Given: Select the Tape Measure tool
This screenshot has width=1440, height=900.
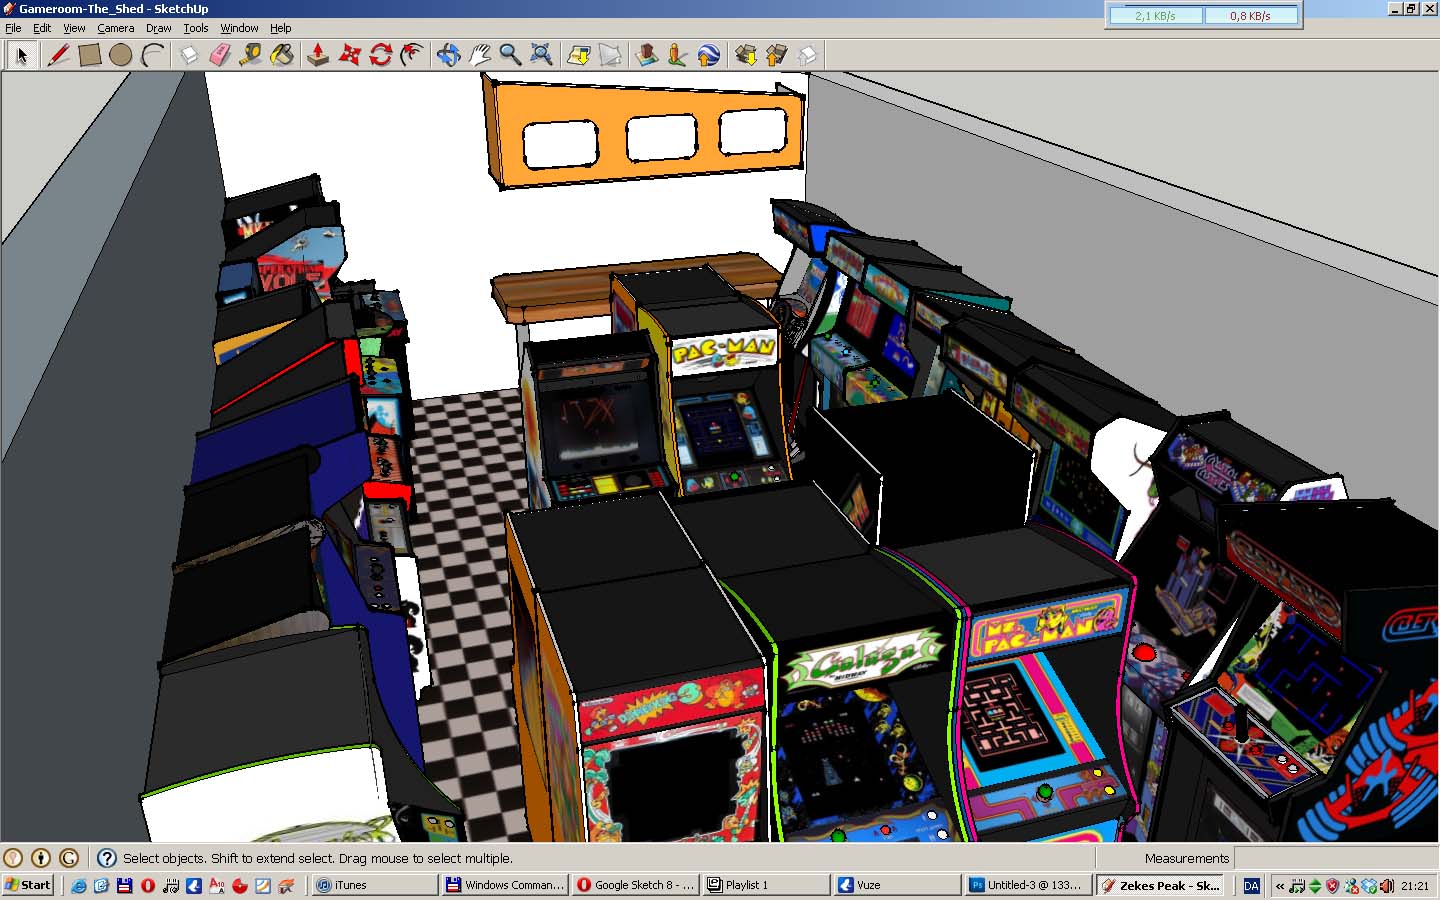Looking at the screenshot, I should (250, 55).
